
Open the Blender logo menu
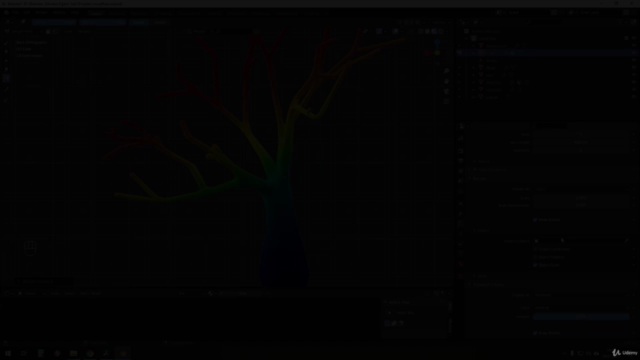pyautogui.click(x=6, y=13)
